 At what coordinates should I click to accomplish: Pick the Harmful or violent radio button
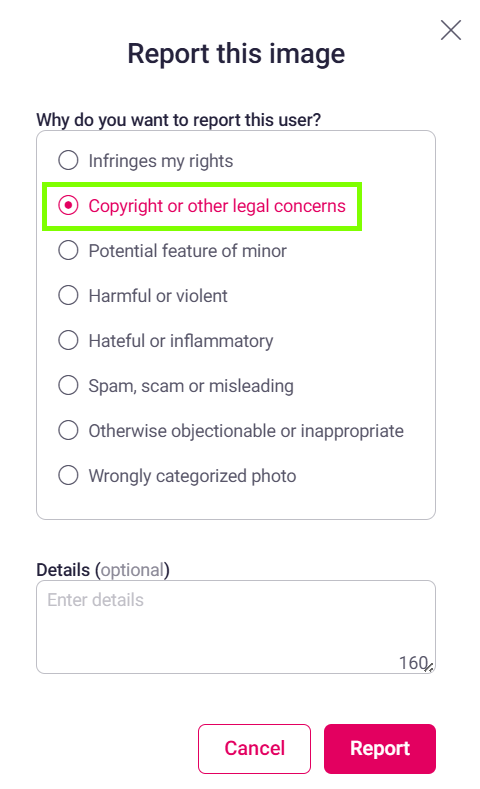pos(68,295)
